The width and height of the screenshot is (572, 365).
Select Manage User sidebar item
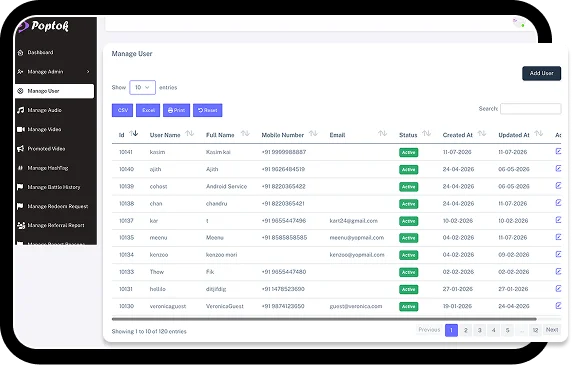[55, 91]
